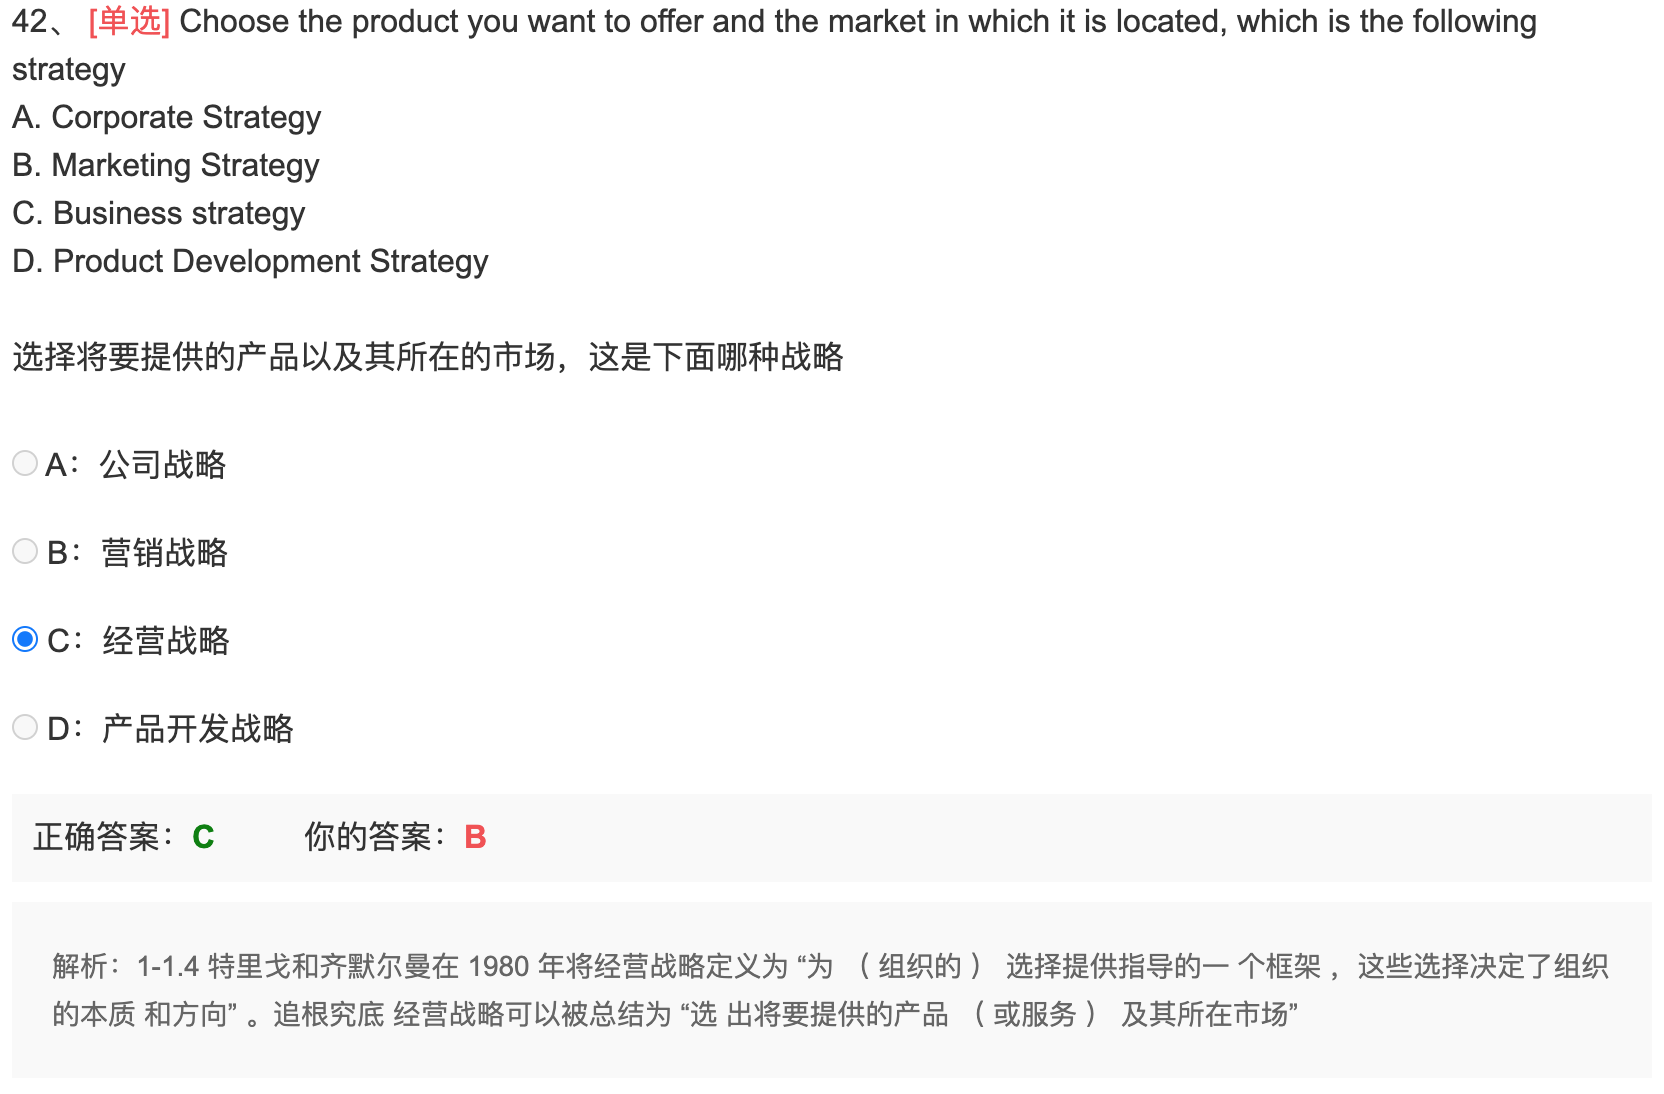The width and height of the screenshot is (1664, 1094).
Task: Click the 营销战略 answer label
Action: tap(165, 553)
